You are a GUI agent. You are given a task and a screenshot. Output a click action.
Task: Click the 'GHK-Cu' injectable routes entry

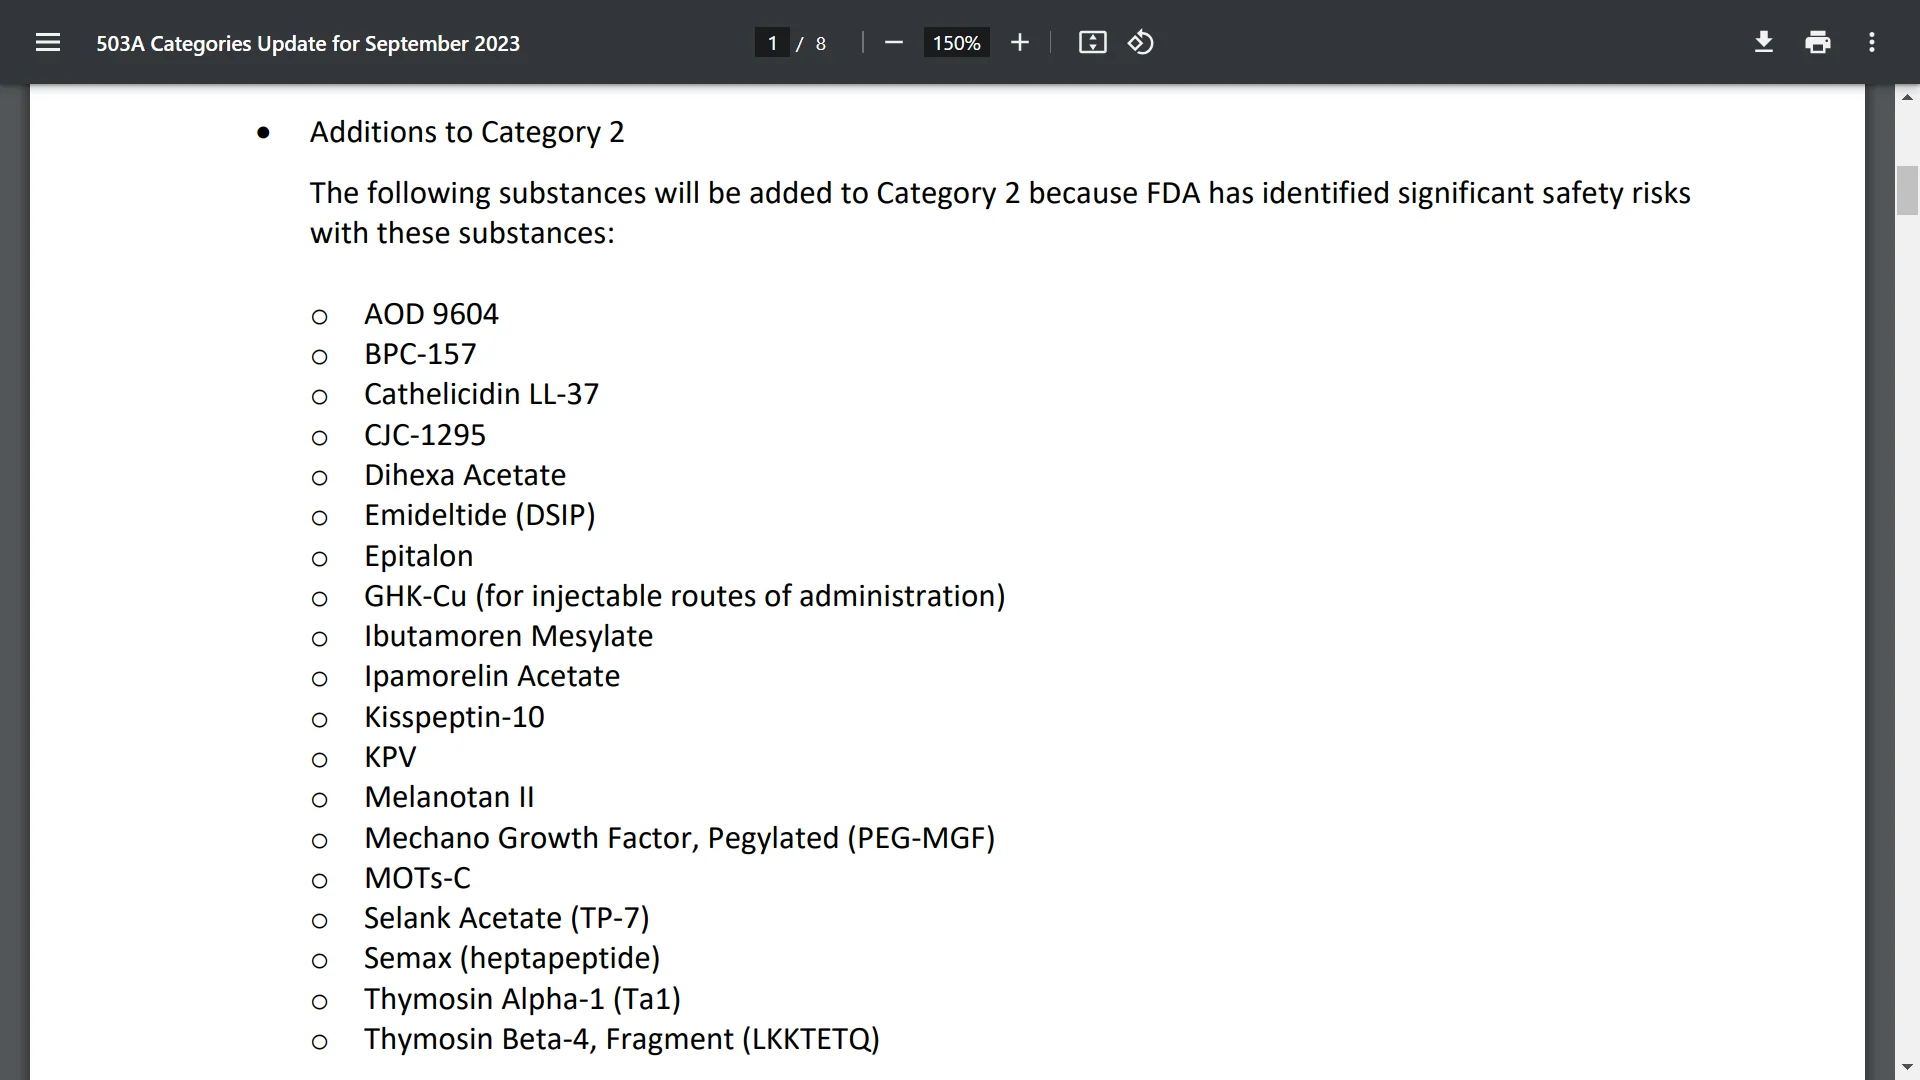click(685, 596)
